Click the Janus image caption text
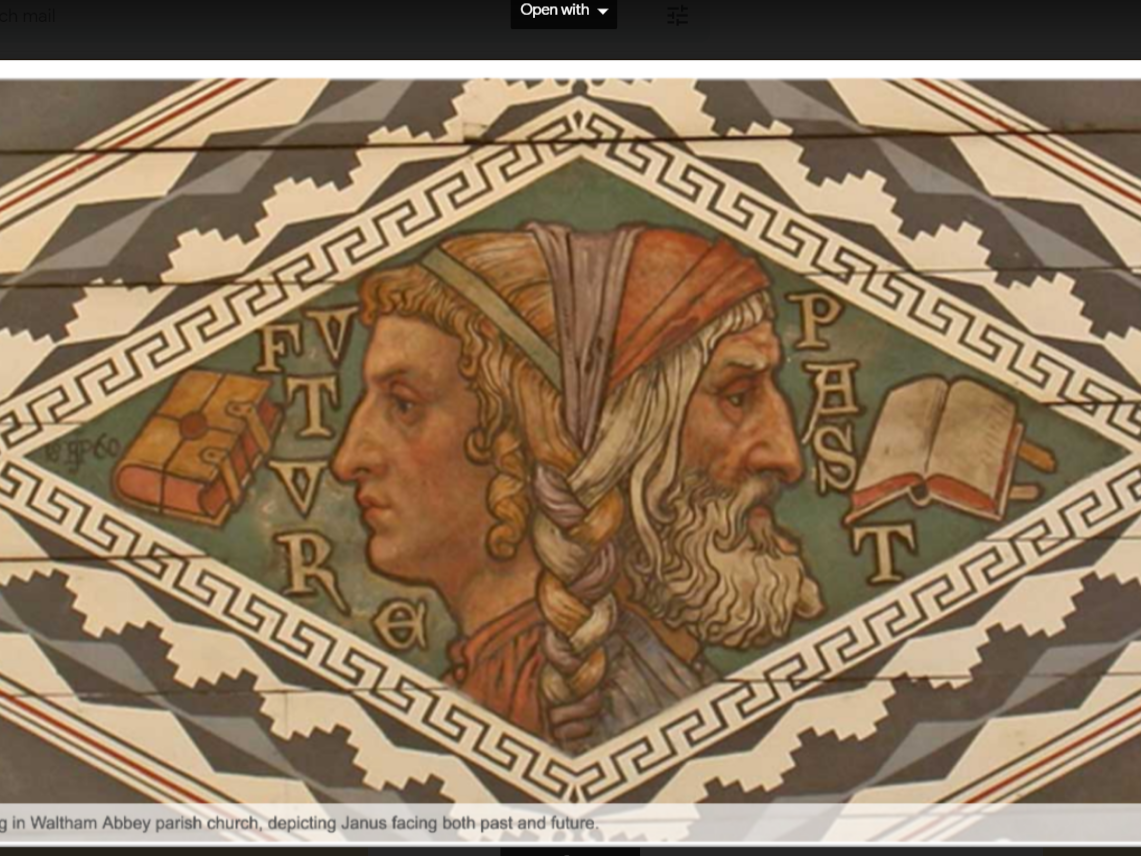Screen dimensions: 1141x856 pyautogui.click(x=300, y=823)
